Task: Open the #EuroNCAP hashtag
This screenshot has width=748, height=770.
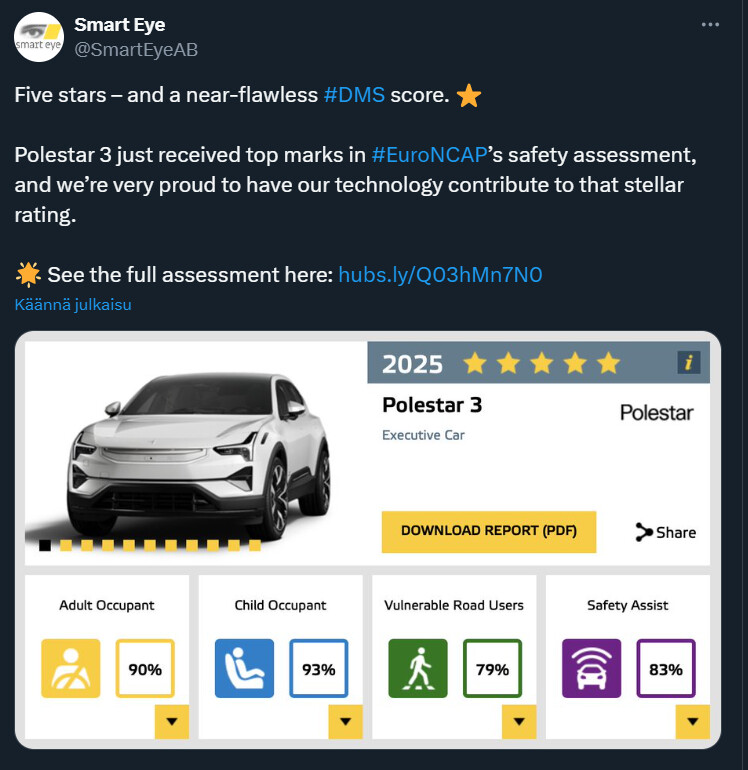Action: pyautogui.click(x=429, y=155)
